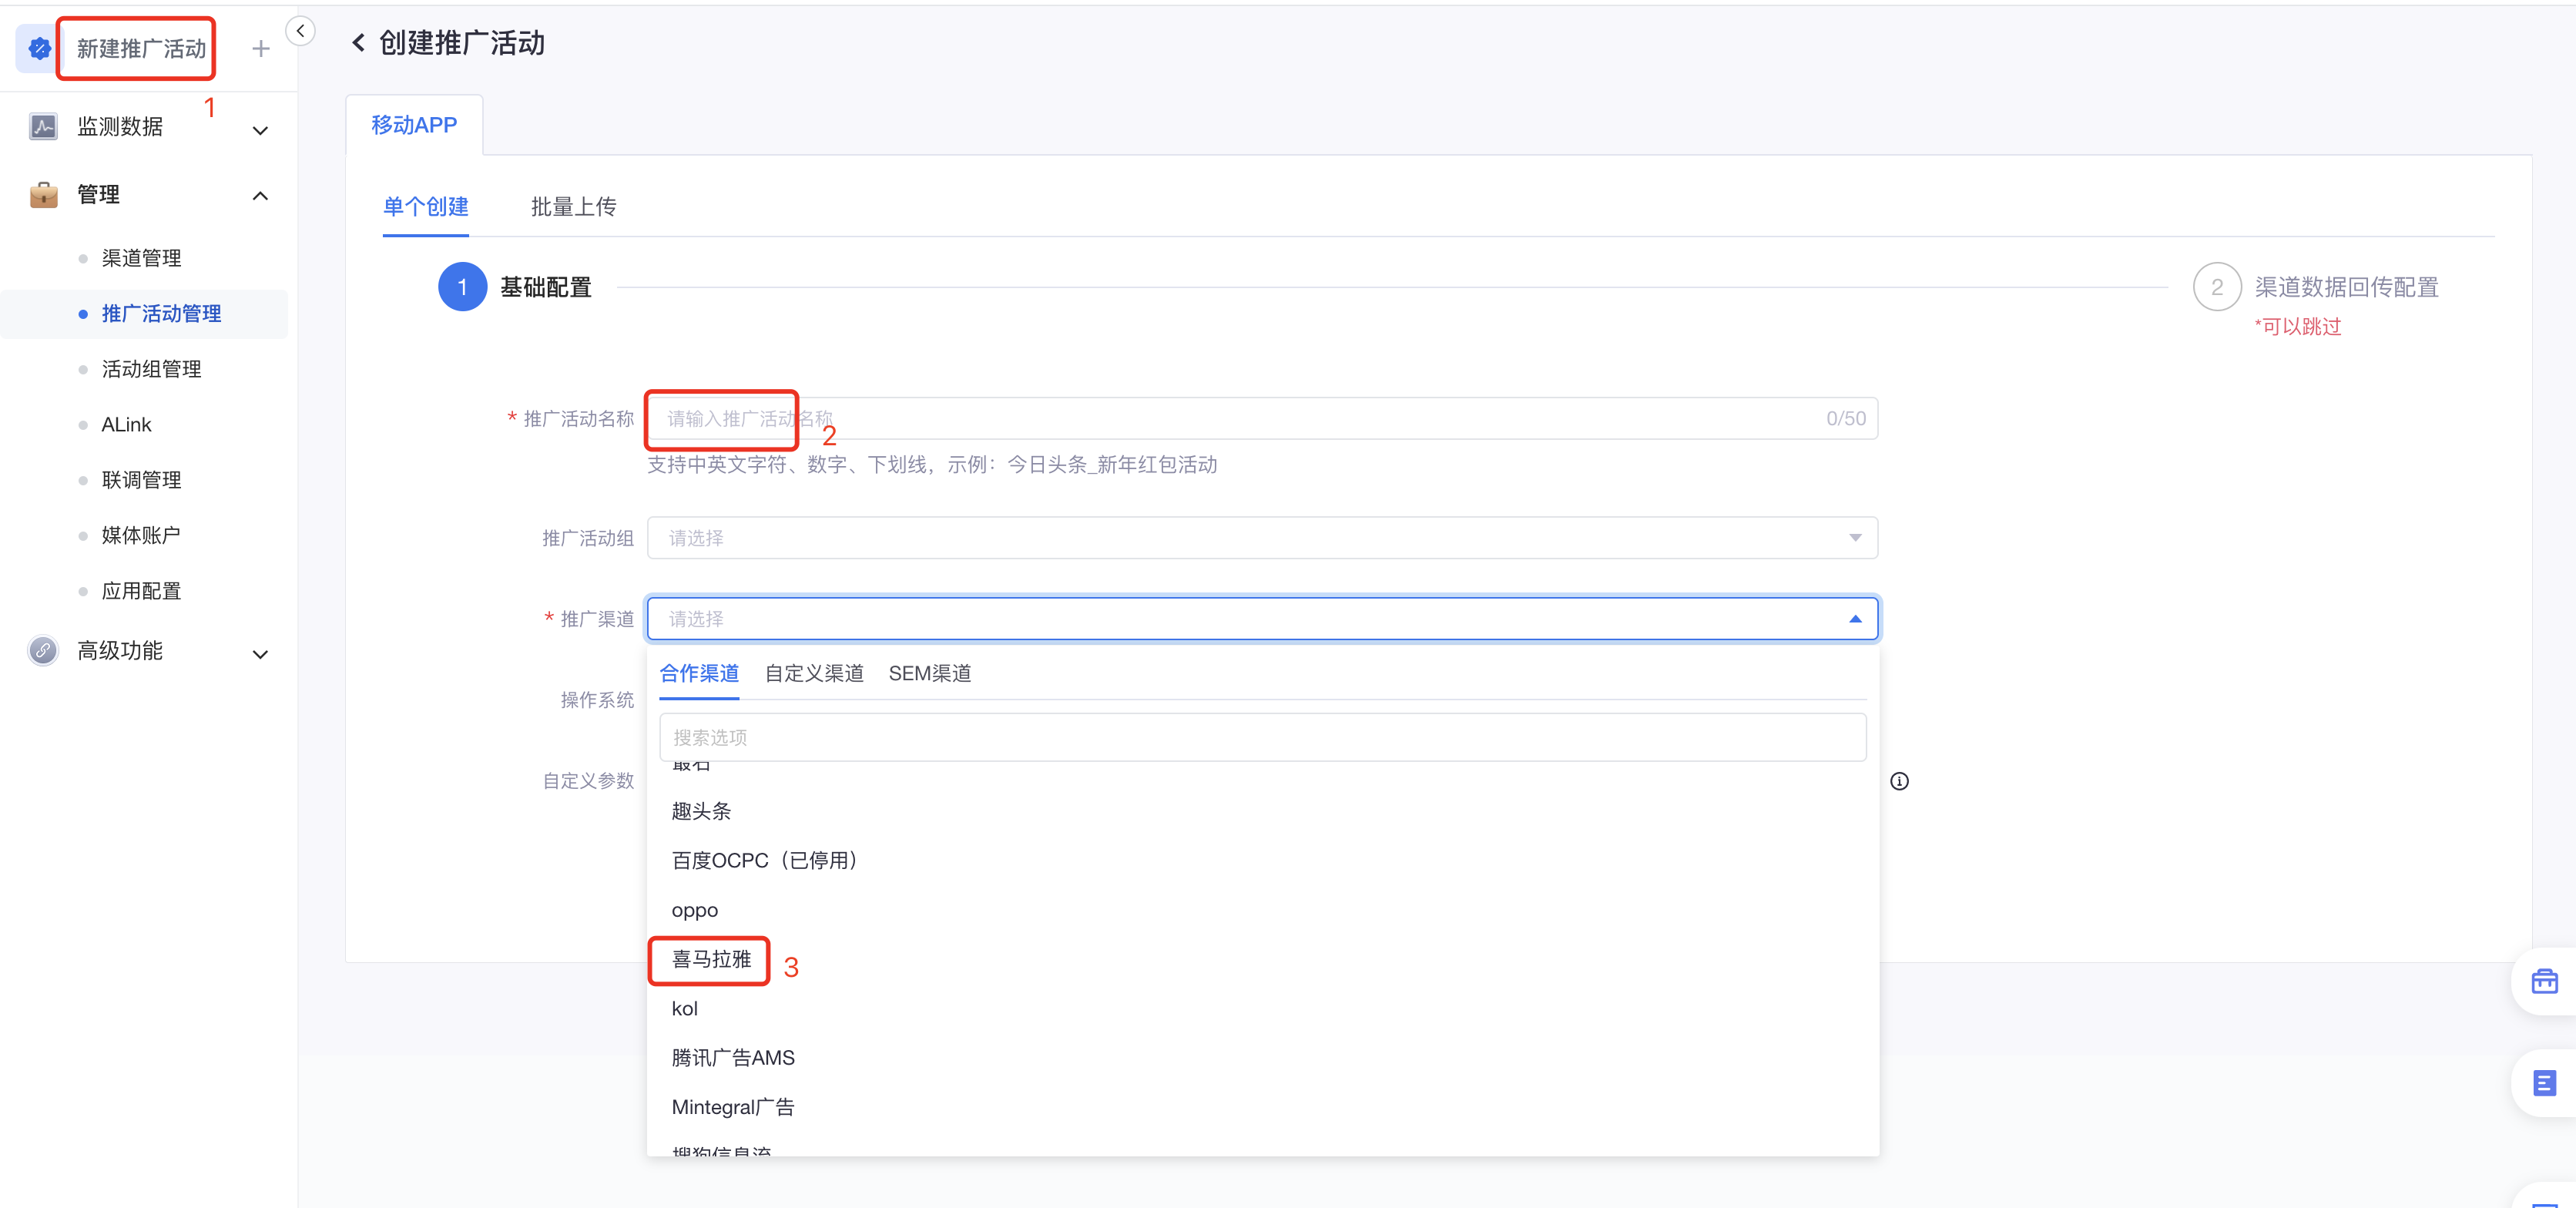Click the info icon beside 自定义参数
The height and width of the screenshot is (1208, 2576).
1899,781
